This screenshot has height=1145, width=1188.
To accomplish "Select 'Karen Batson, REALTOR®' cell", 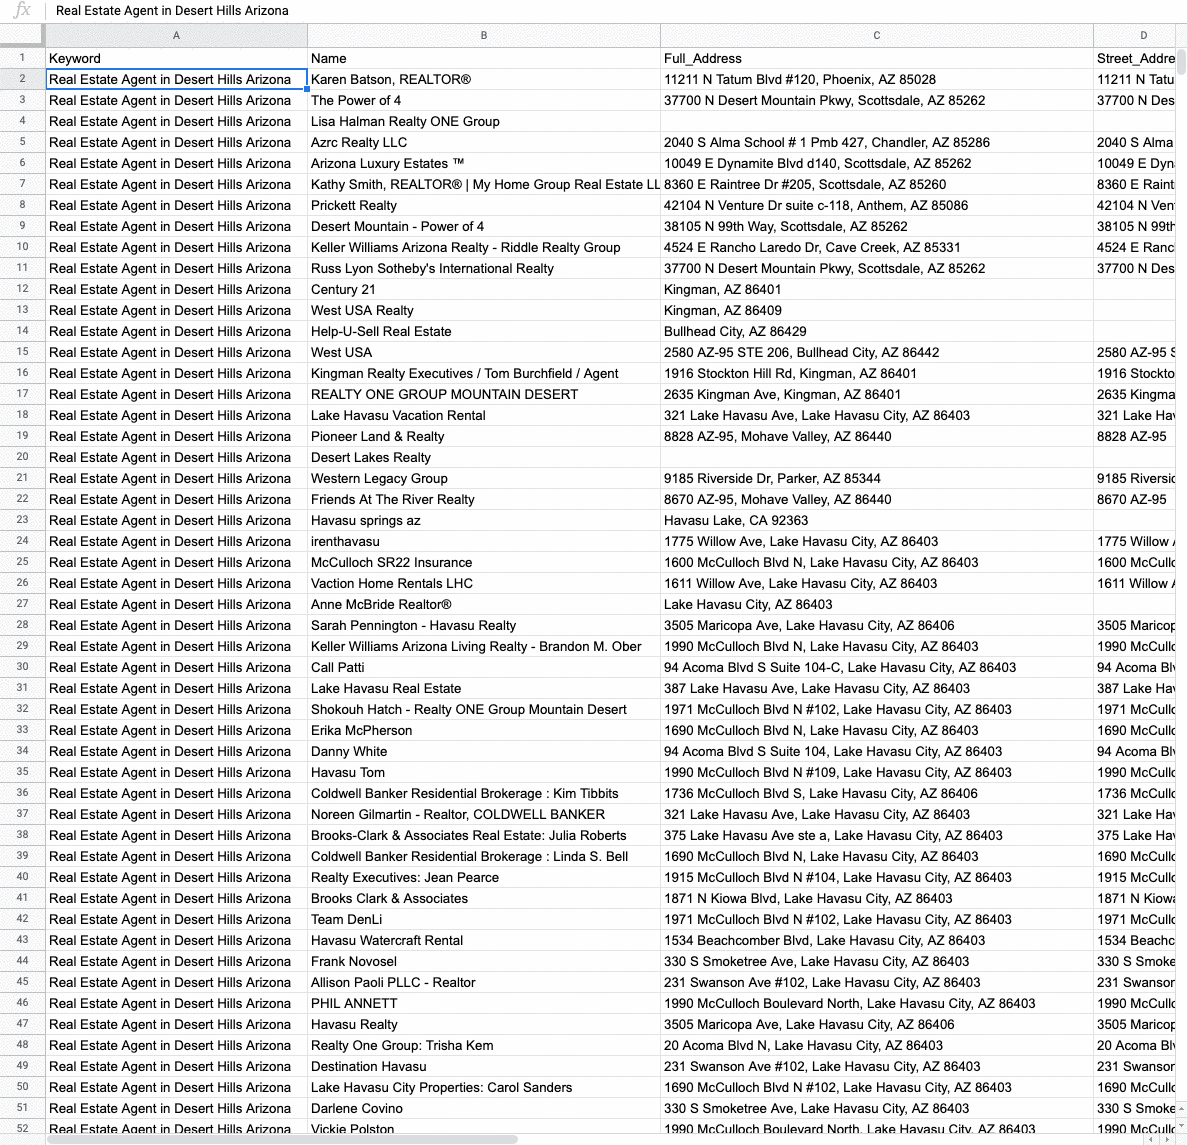I will coord(484,80).
